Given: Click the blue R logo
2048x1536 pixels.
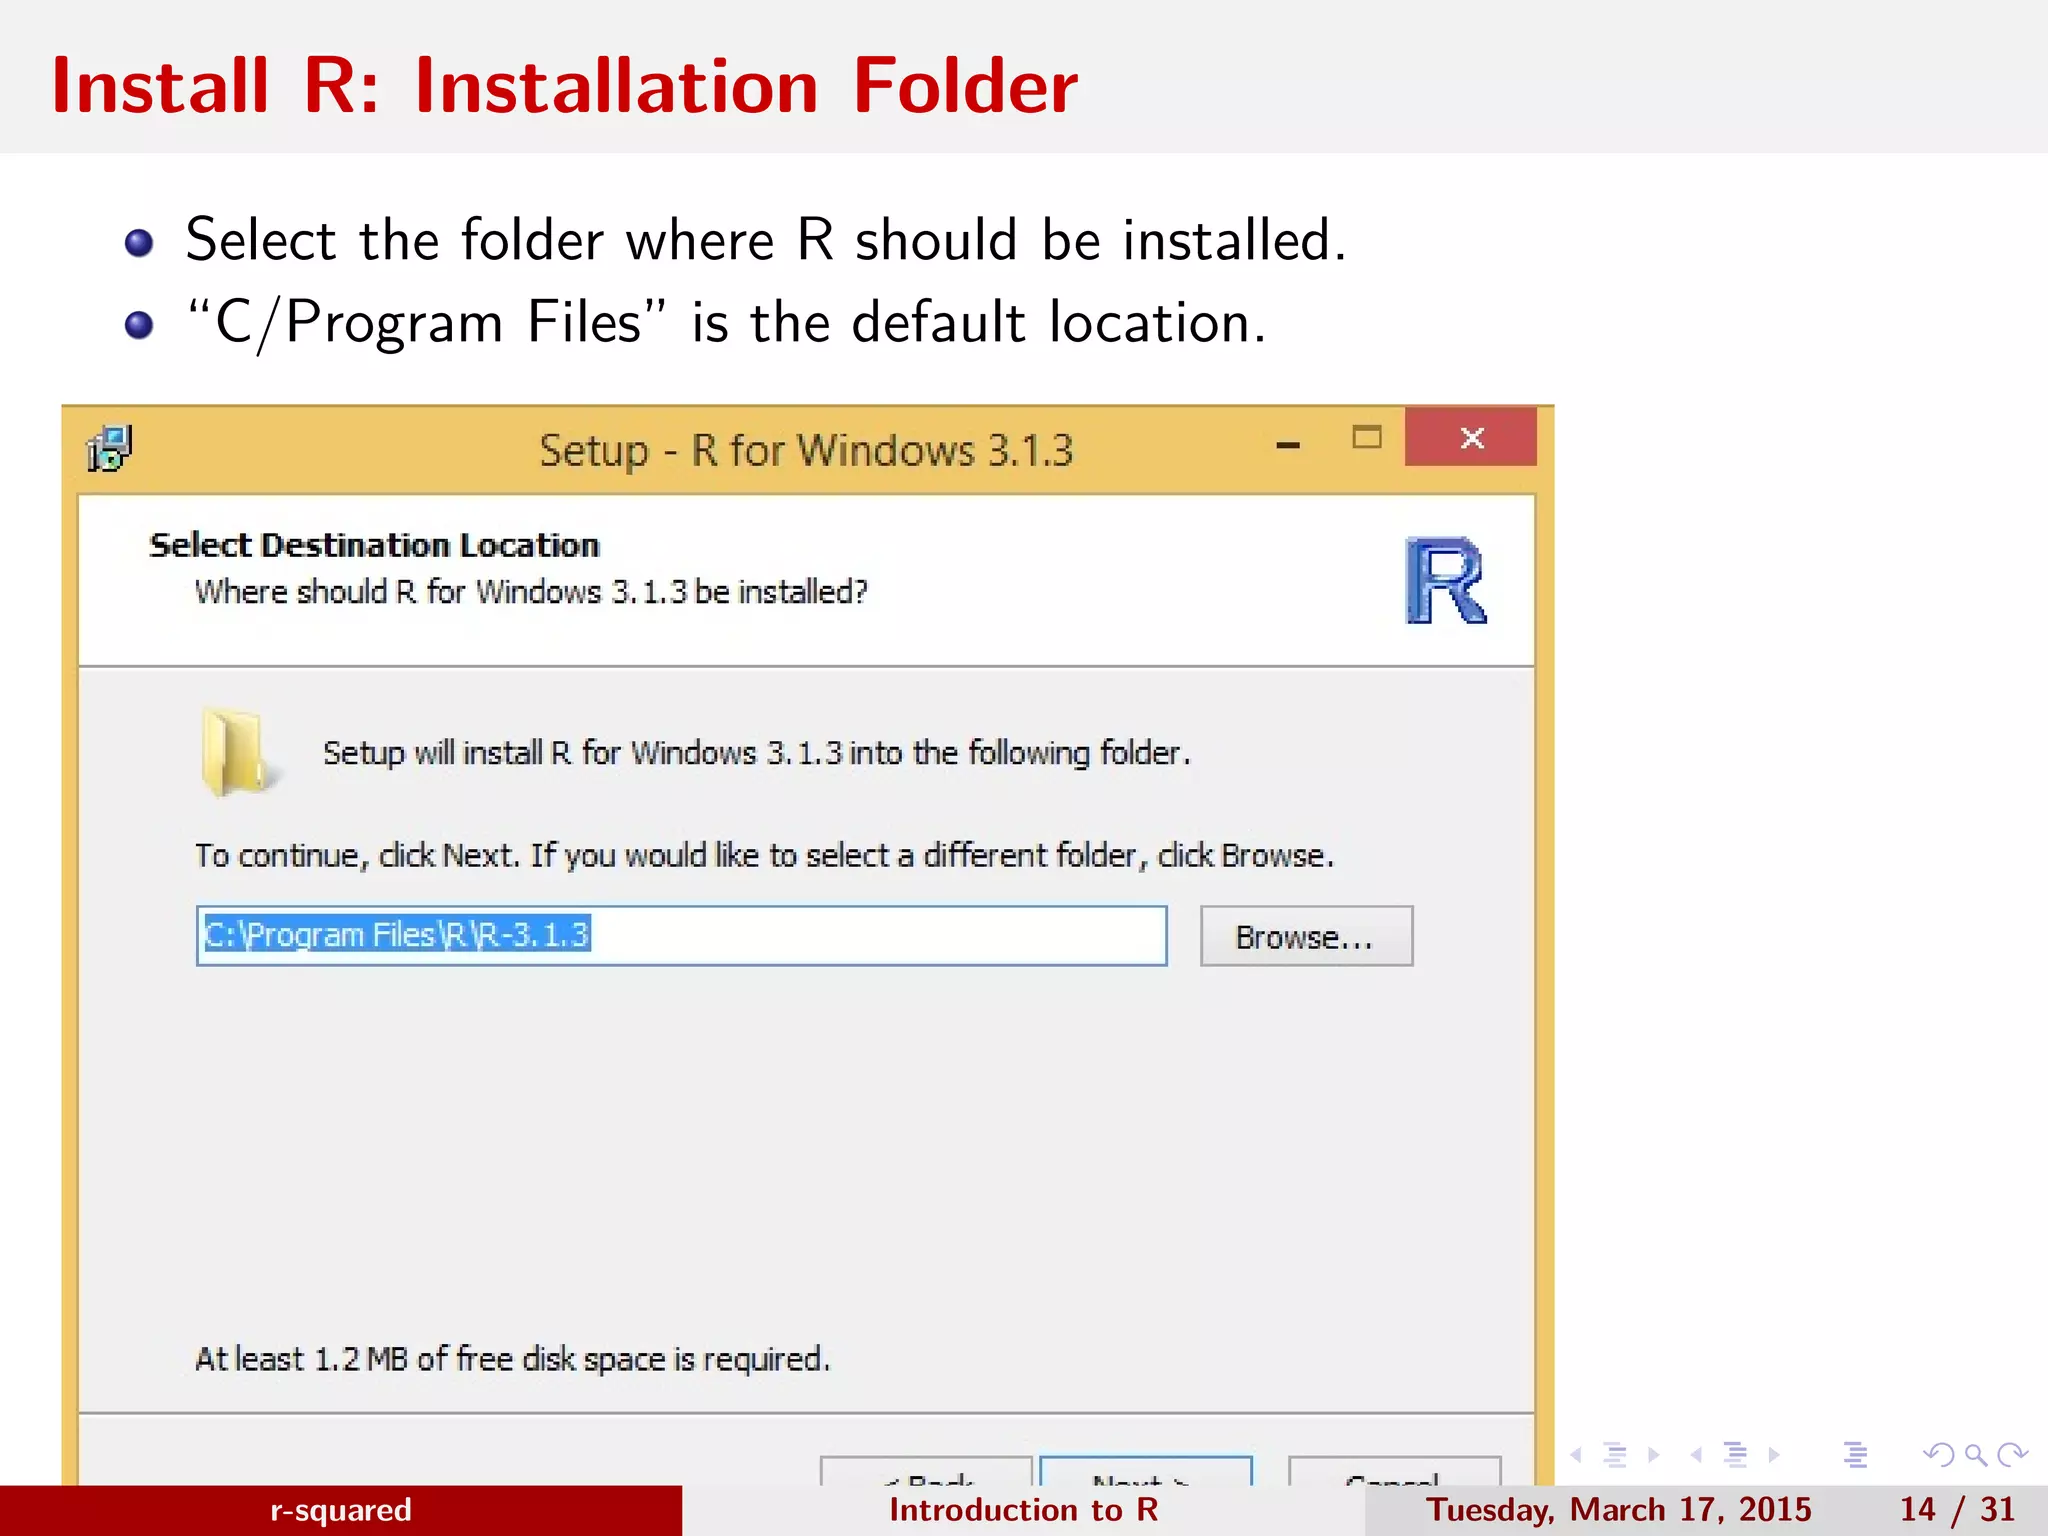Looking at the screenshot, I should click(1446, 581).
